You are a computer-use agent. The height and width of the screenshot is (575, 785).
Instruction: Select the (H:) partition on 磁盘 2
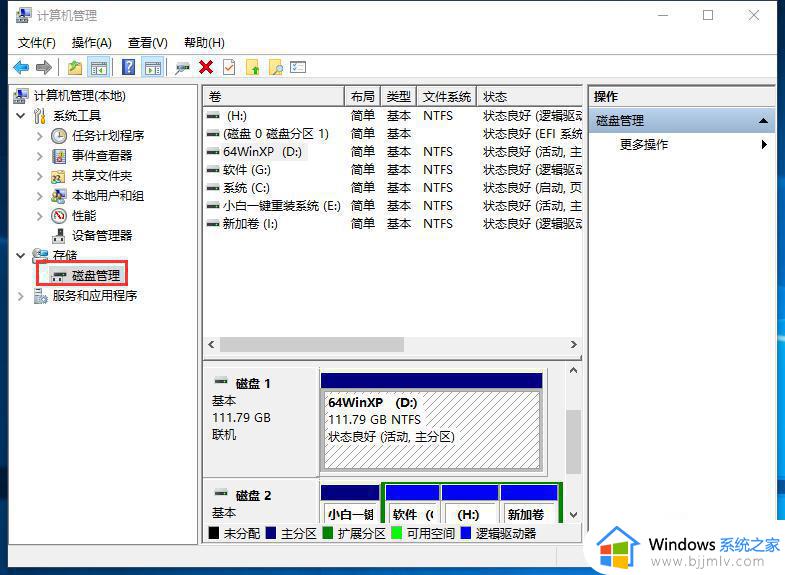coord(469,503)
